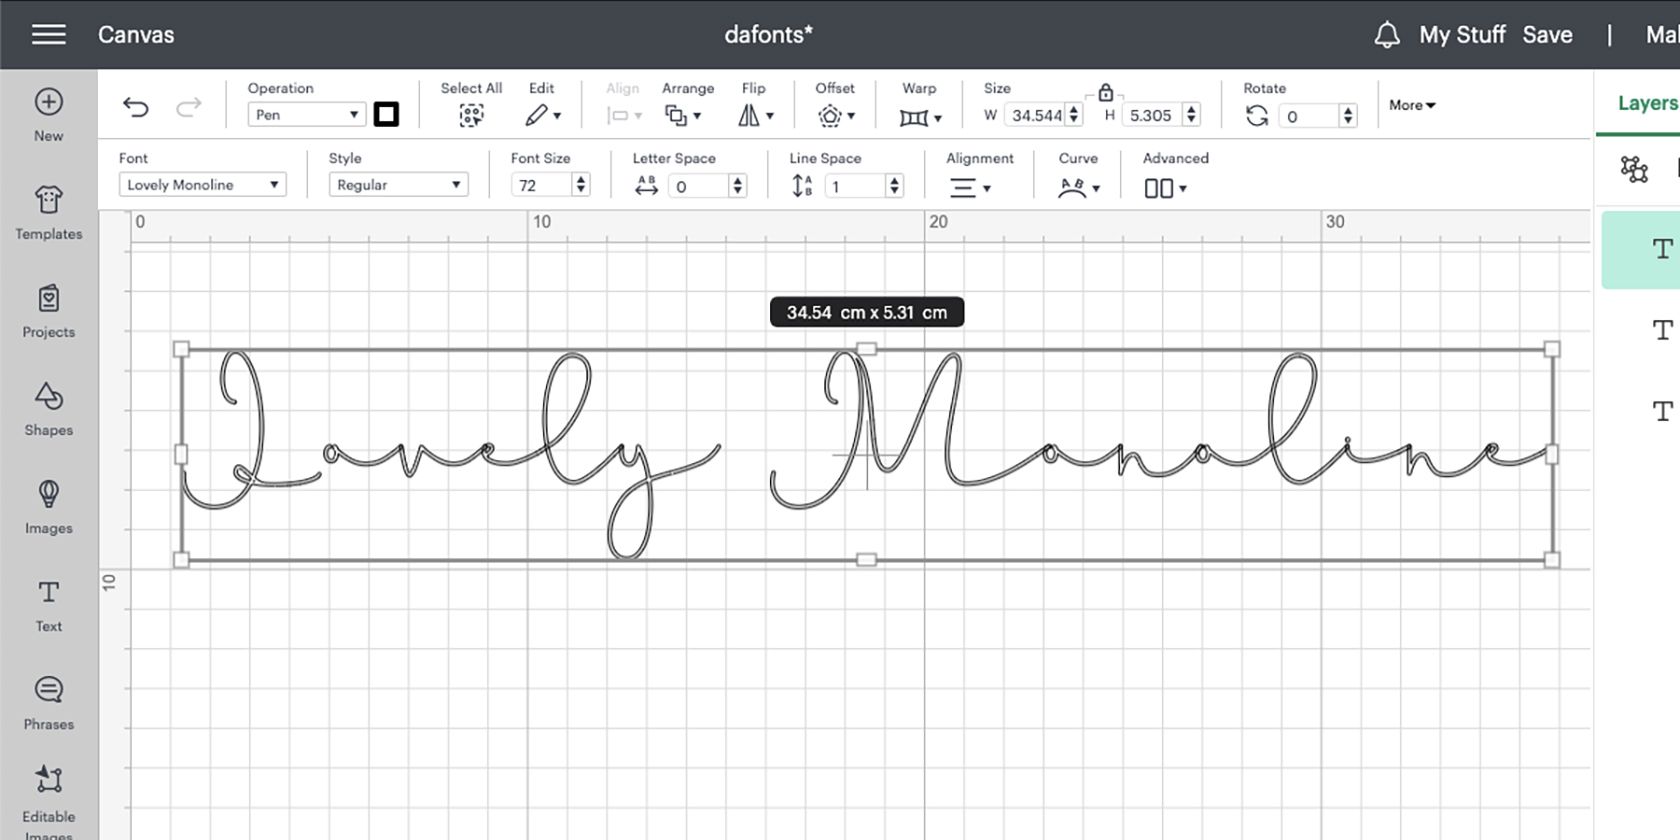Open My Stuff link
The image size is (1680, 840).
tap(1462, 35)
